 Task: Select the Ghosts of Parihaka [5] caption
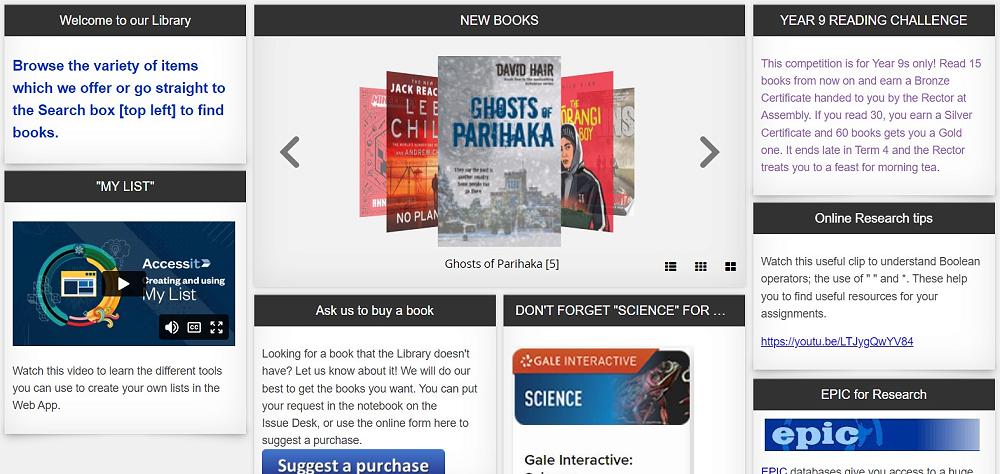pyautogui.click(x=502, y=263)
